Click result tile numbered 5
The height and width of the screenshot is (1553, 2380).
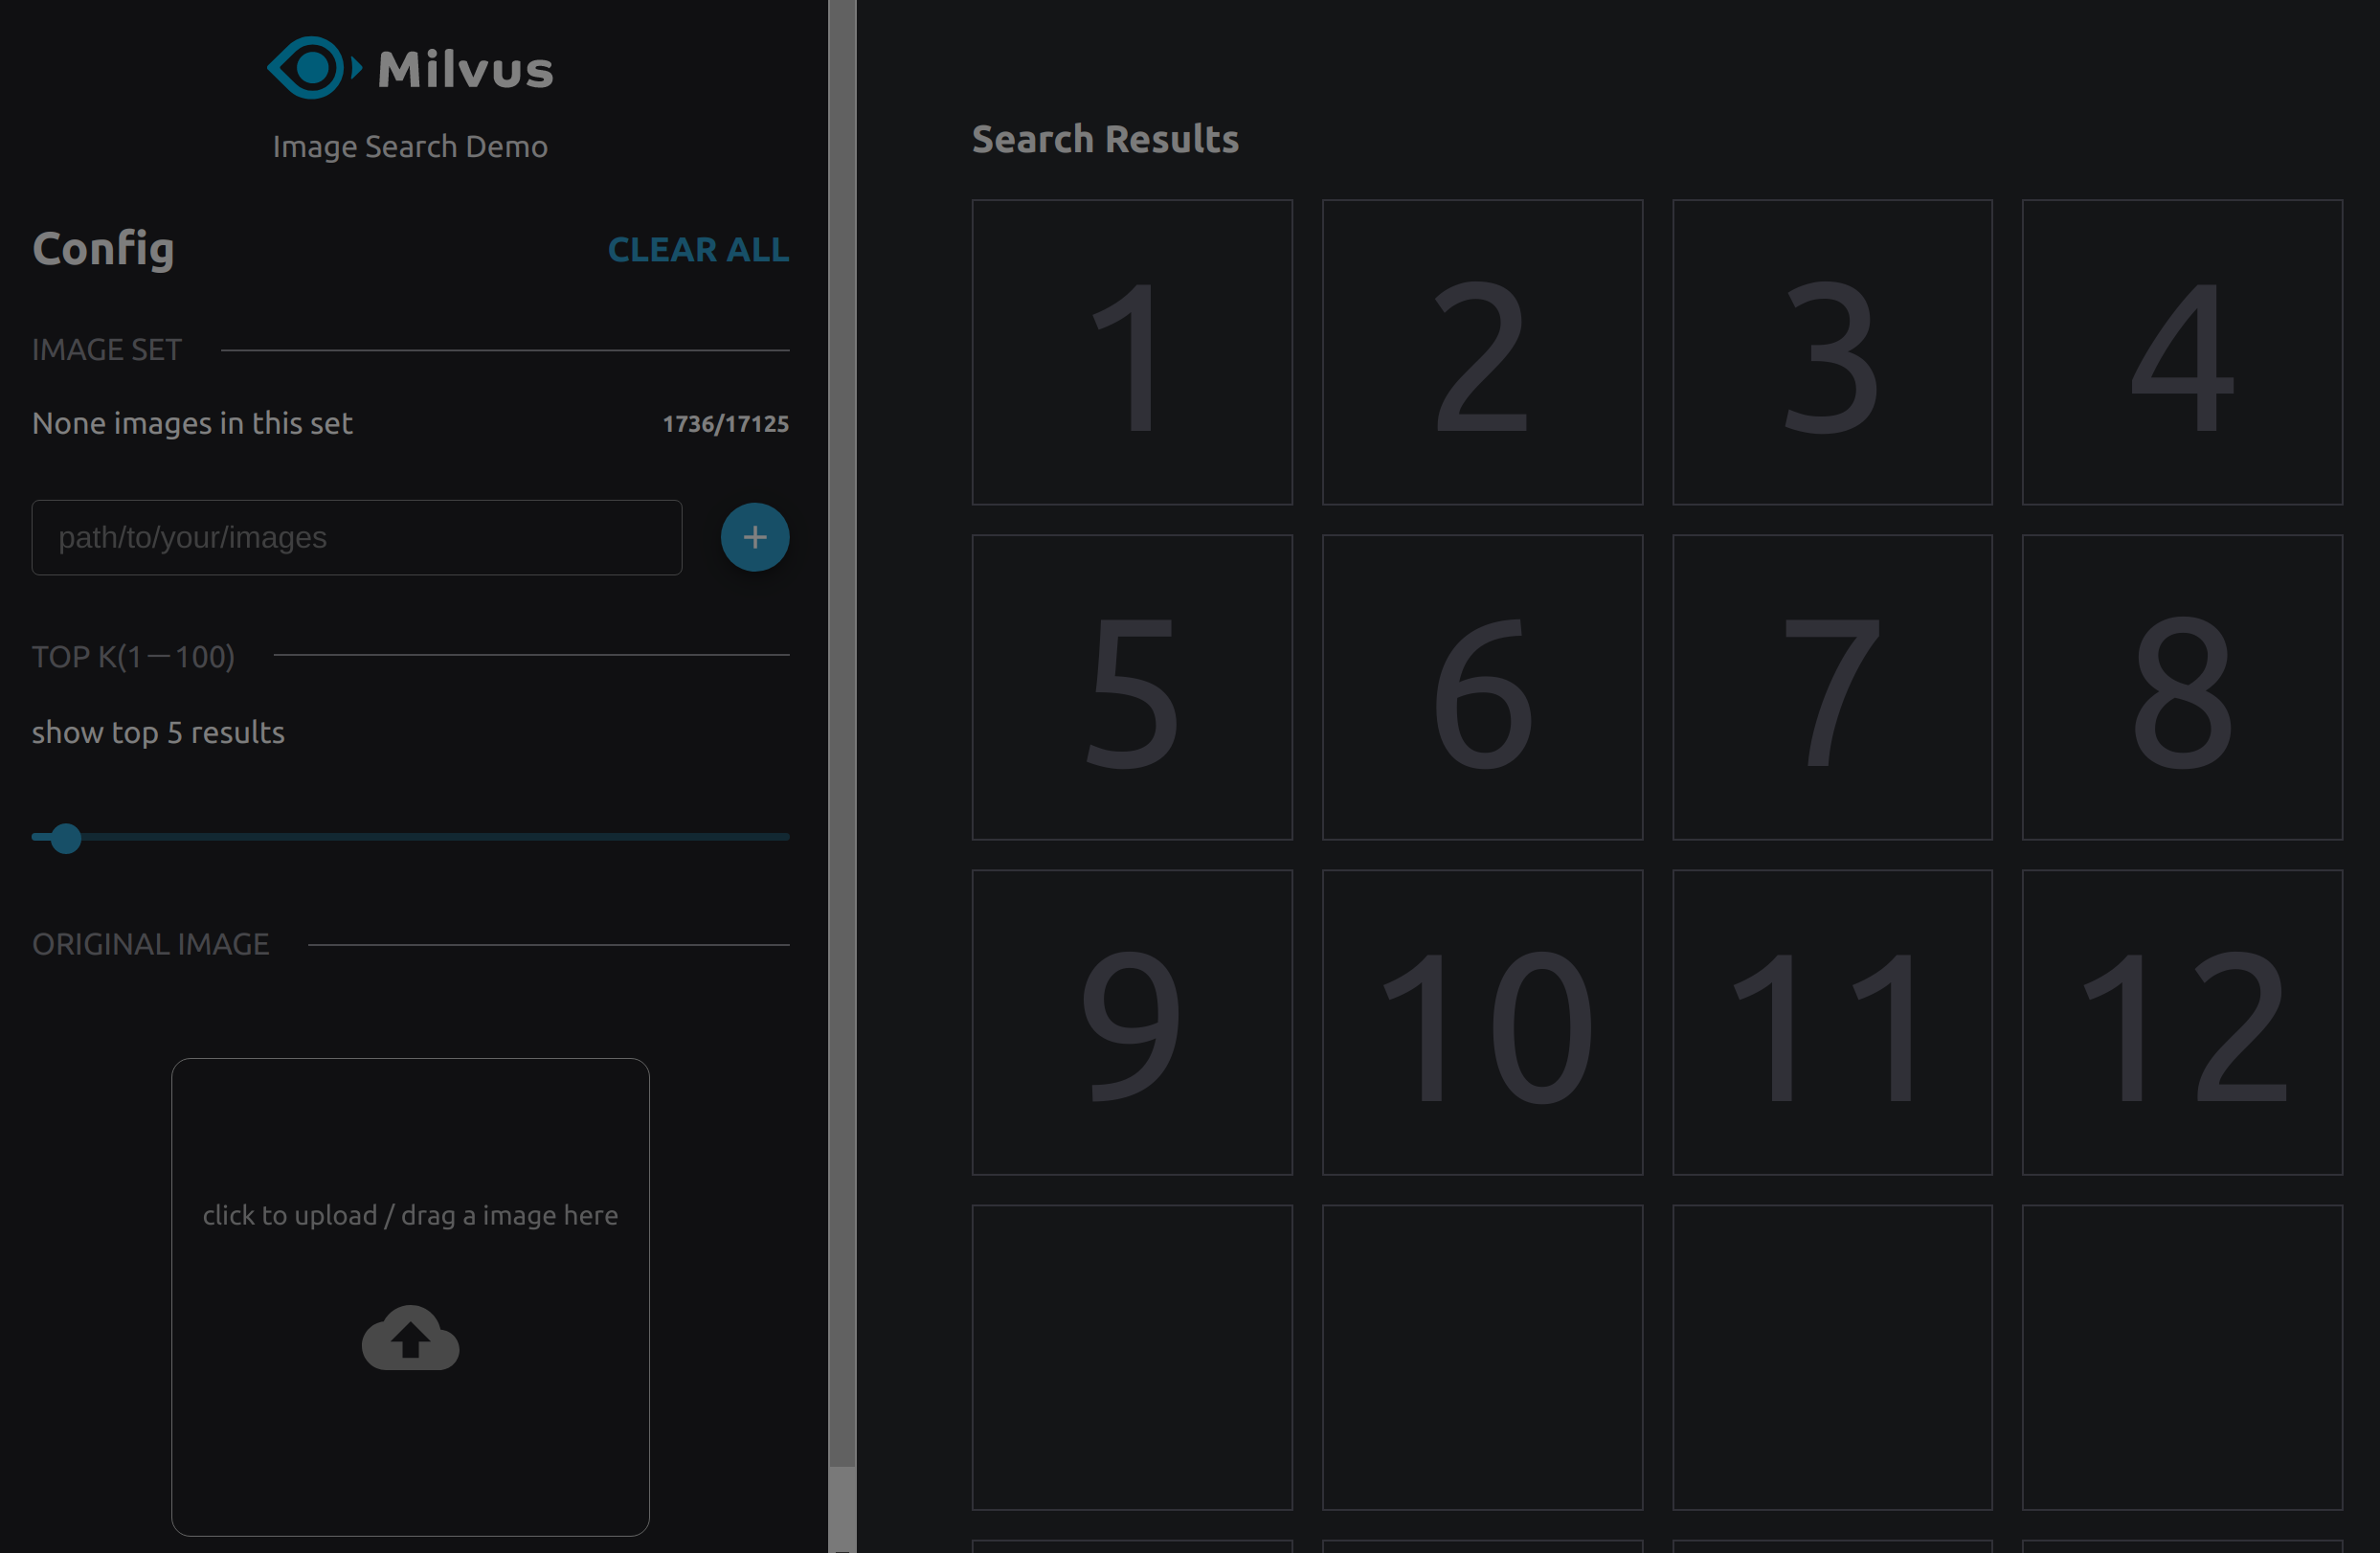coord(1131,688)
